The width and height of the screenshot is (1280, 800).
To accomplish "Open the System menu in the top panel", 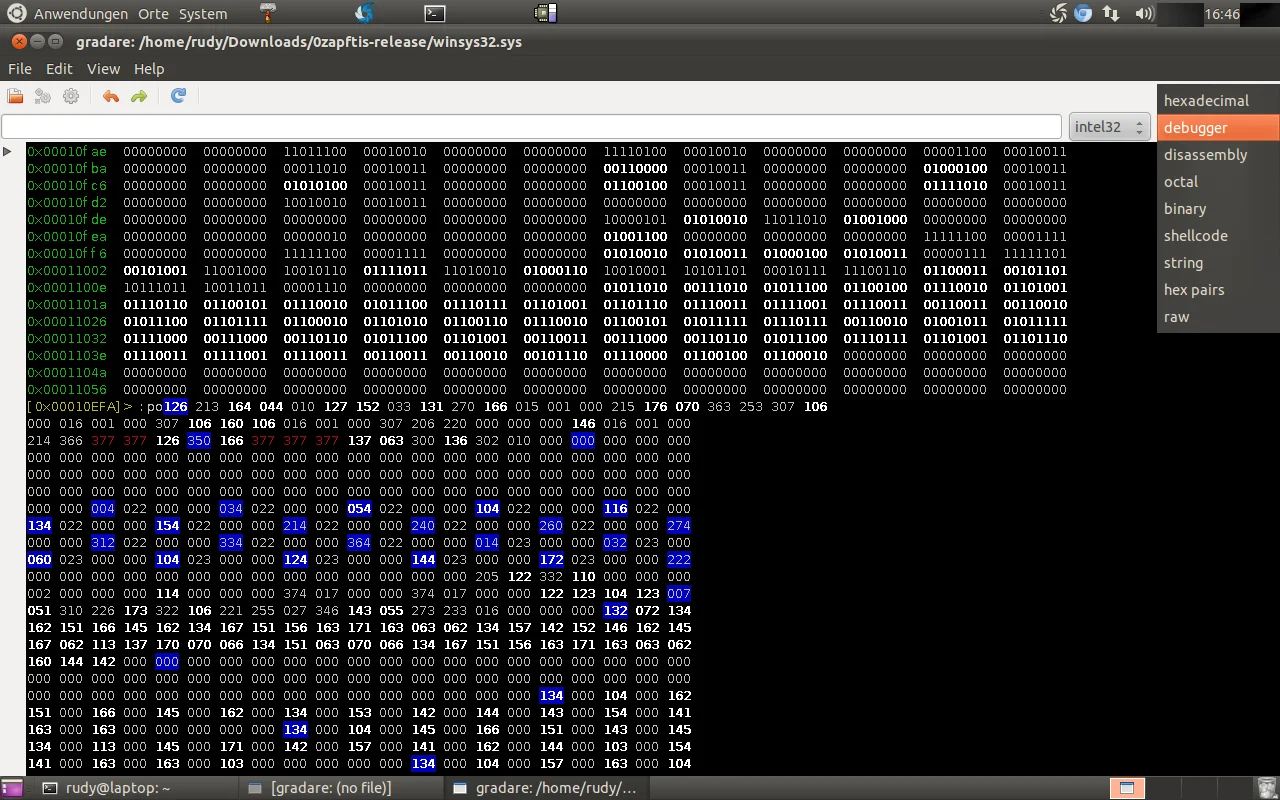I will click(x=203, y=14).
